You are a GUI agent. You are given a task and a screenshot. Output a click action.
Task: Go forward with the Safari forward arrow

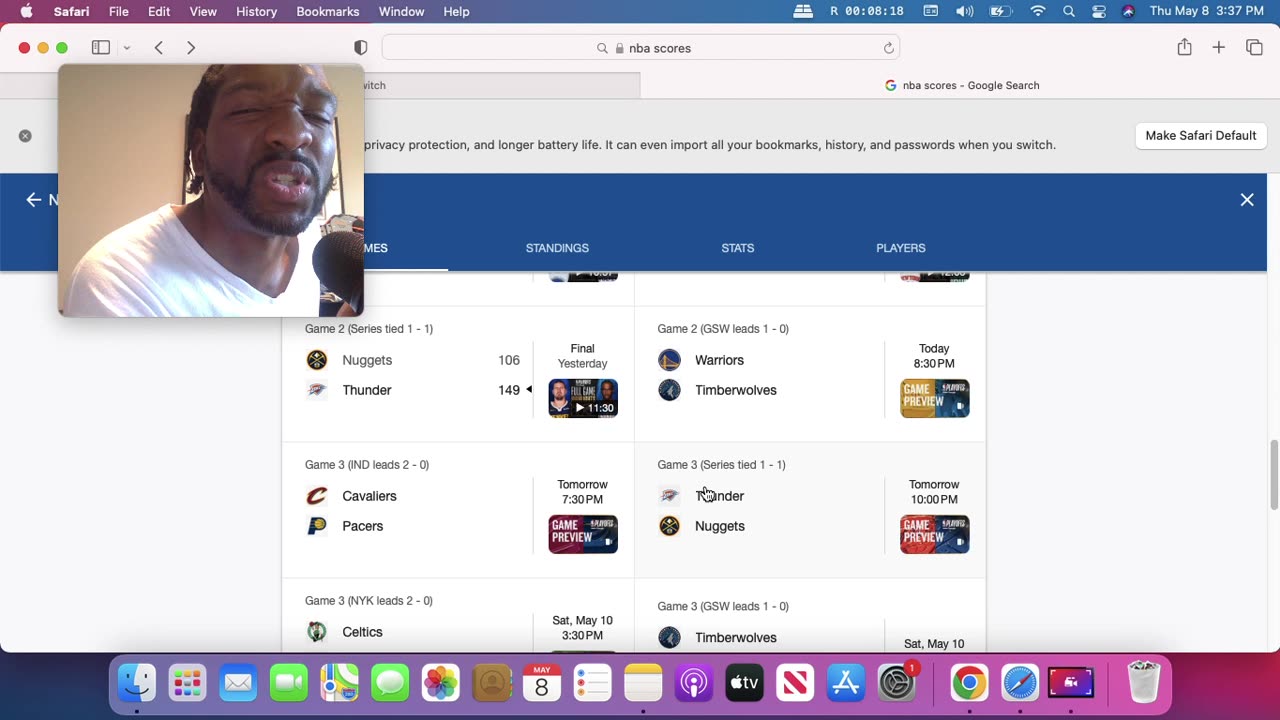pos(190,47)
